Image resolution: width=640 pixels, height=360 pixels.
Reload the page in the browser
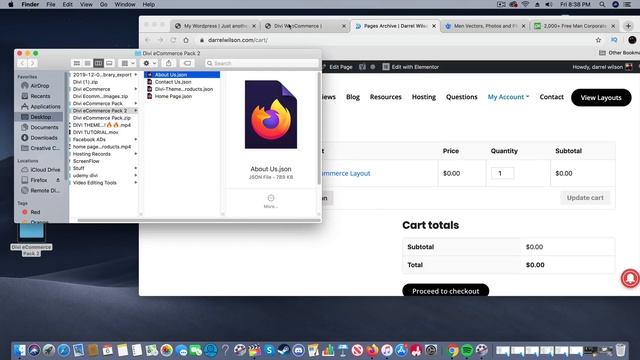[173, 40]
